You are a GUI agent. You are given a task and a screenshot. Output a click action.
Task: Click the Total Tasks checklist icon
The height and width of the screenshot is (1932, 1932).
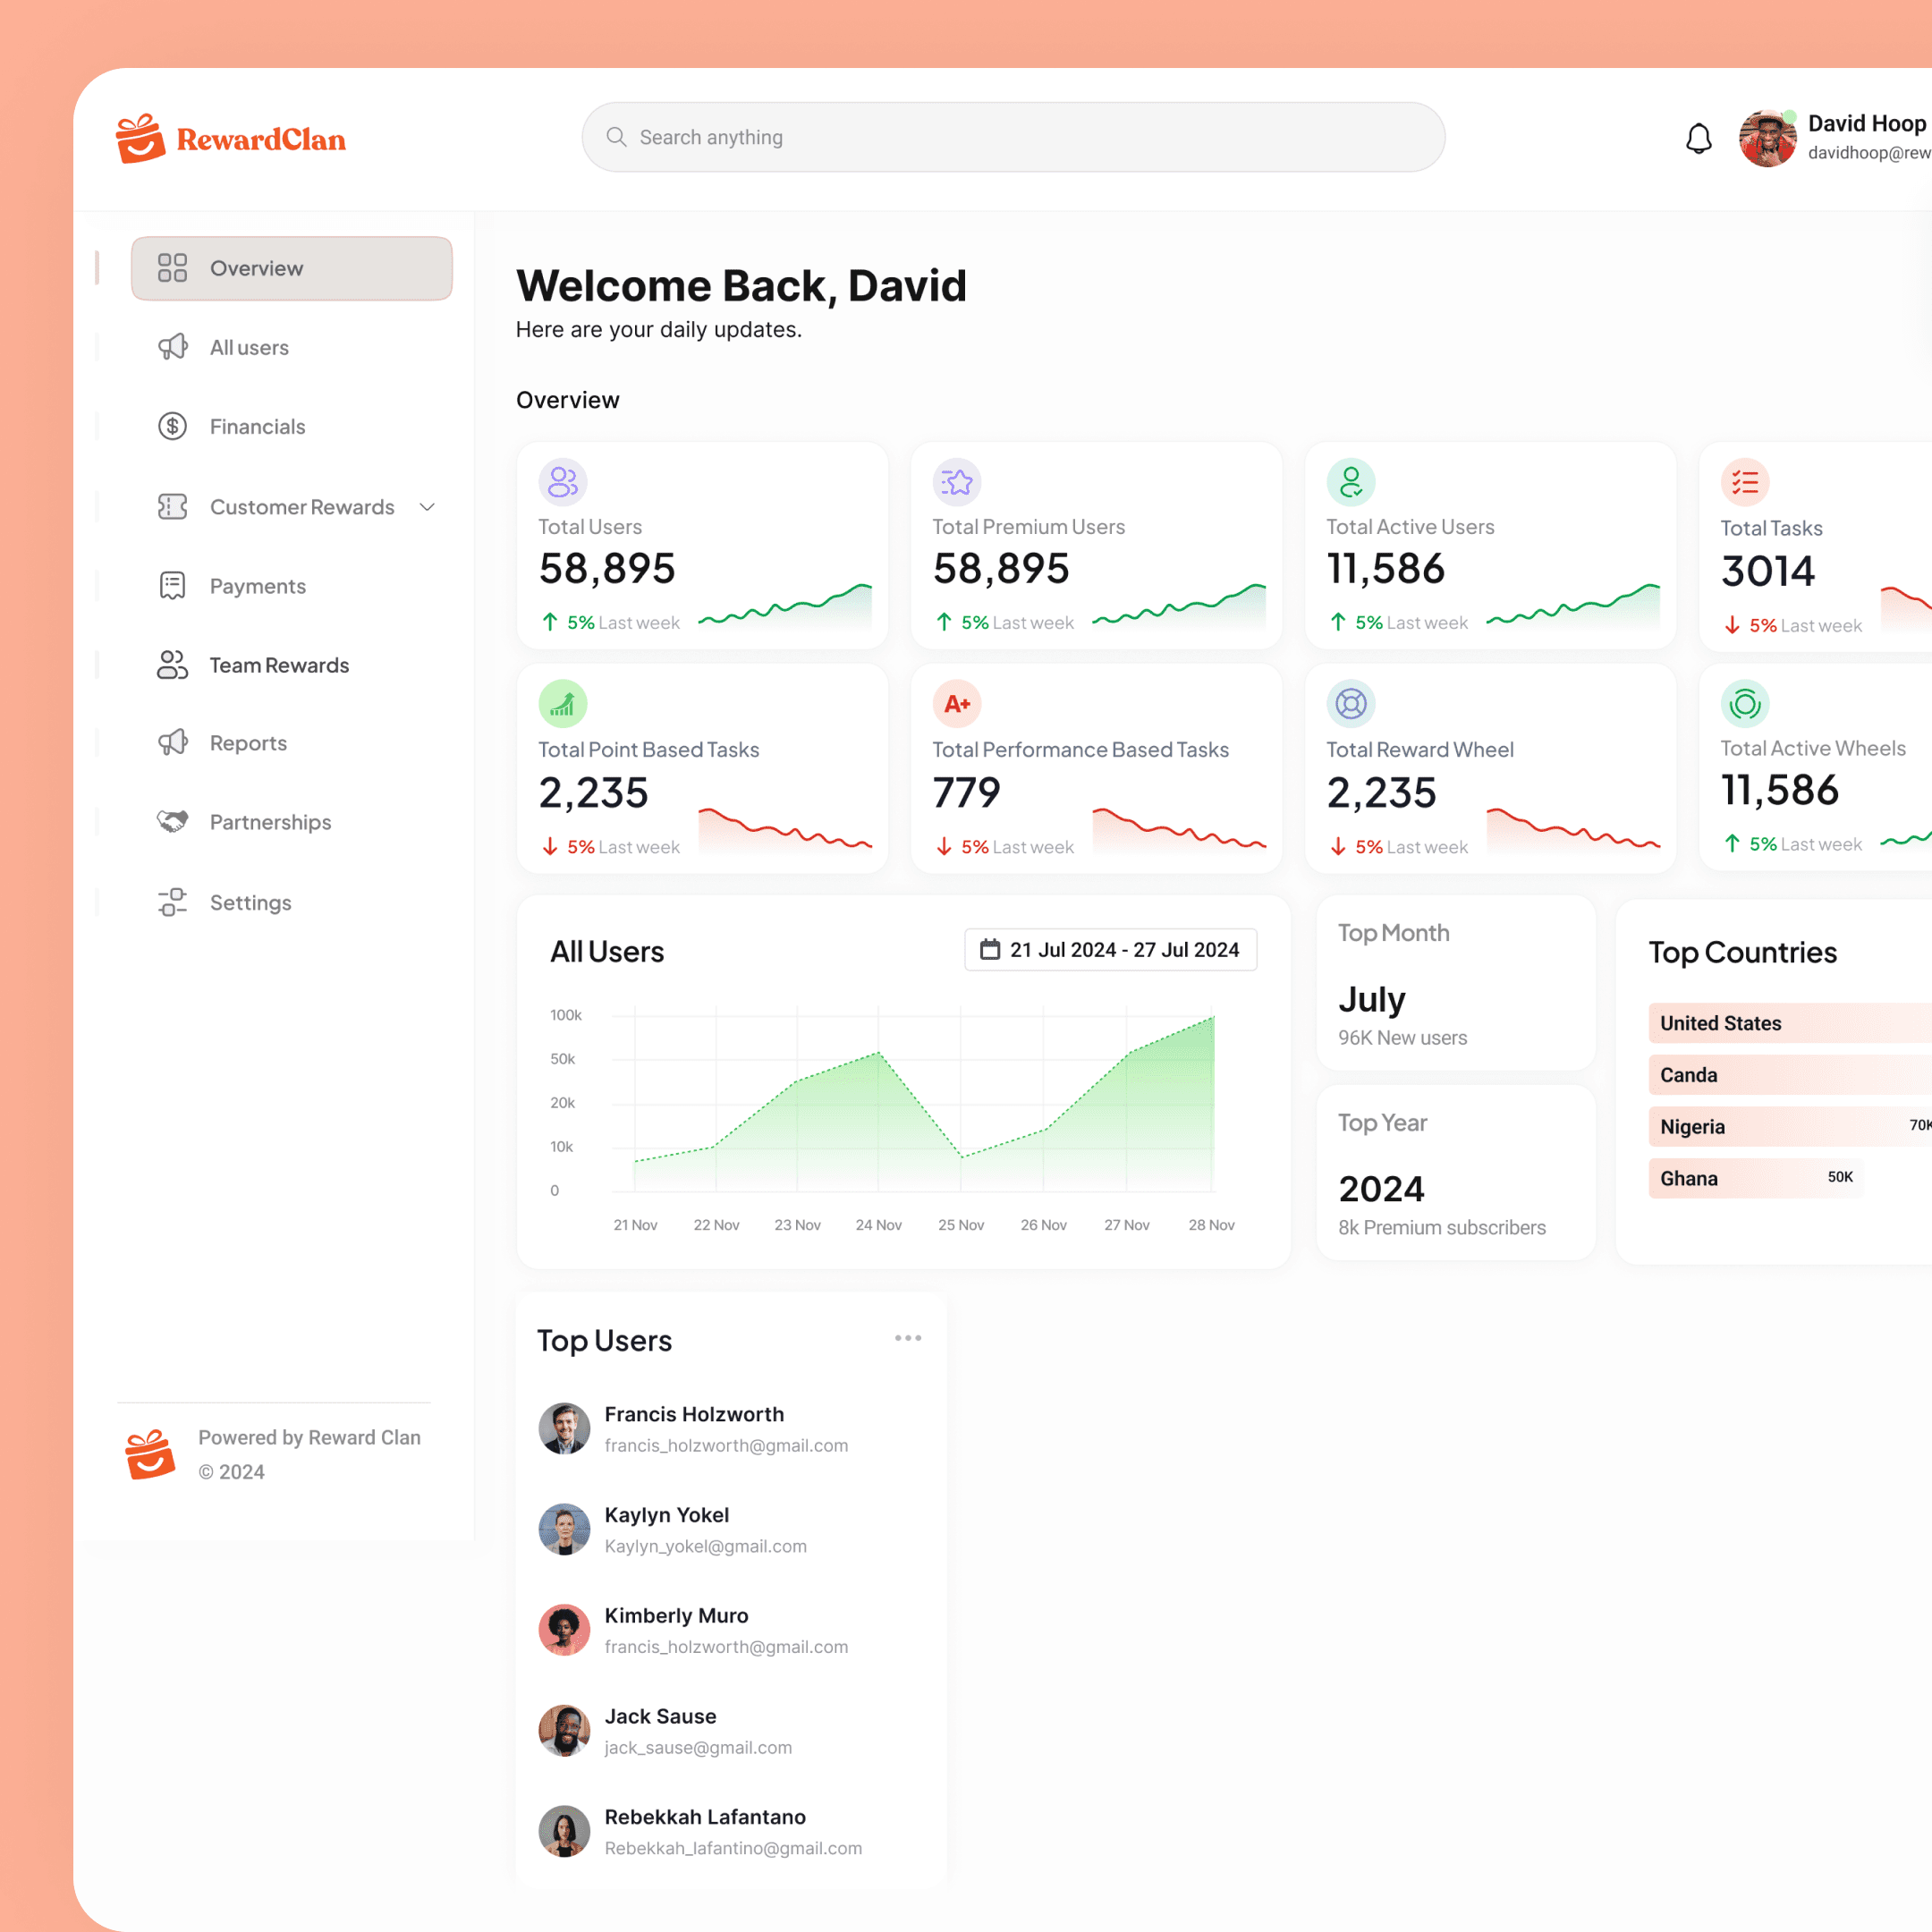coord(1744,483)
